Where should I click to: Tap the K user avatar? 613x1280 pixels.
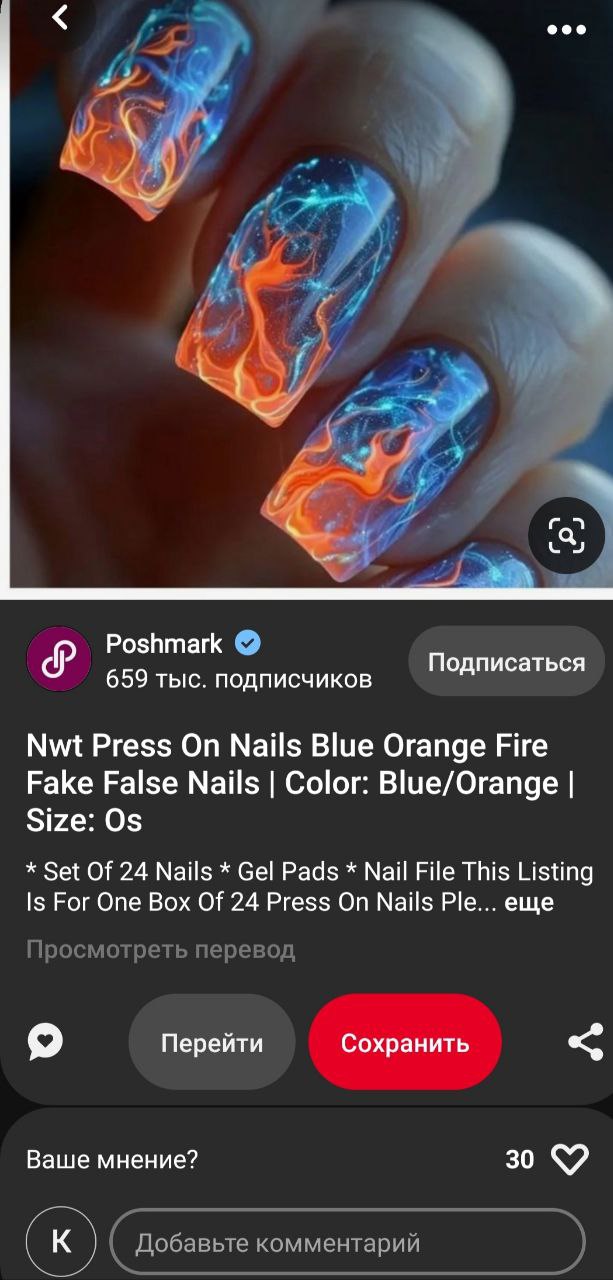tap(61, 1242)
